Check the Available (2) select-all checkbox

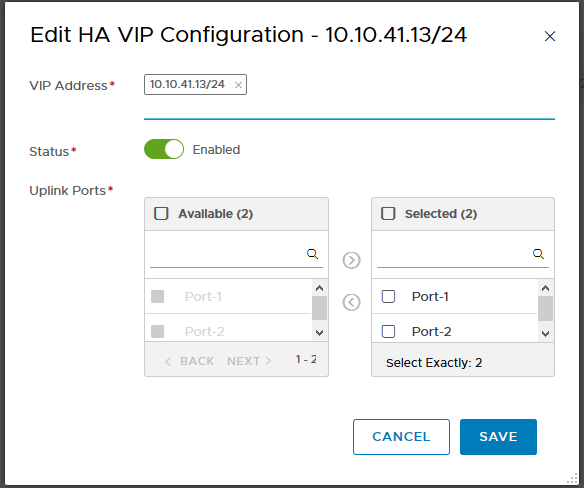tap(161, 213)
